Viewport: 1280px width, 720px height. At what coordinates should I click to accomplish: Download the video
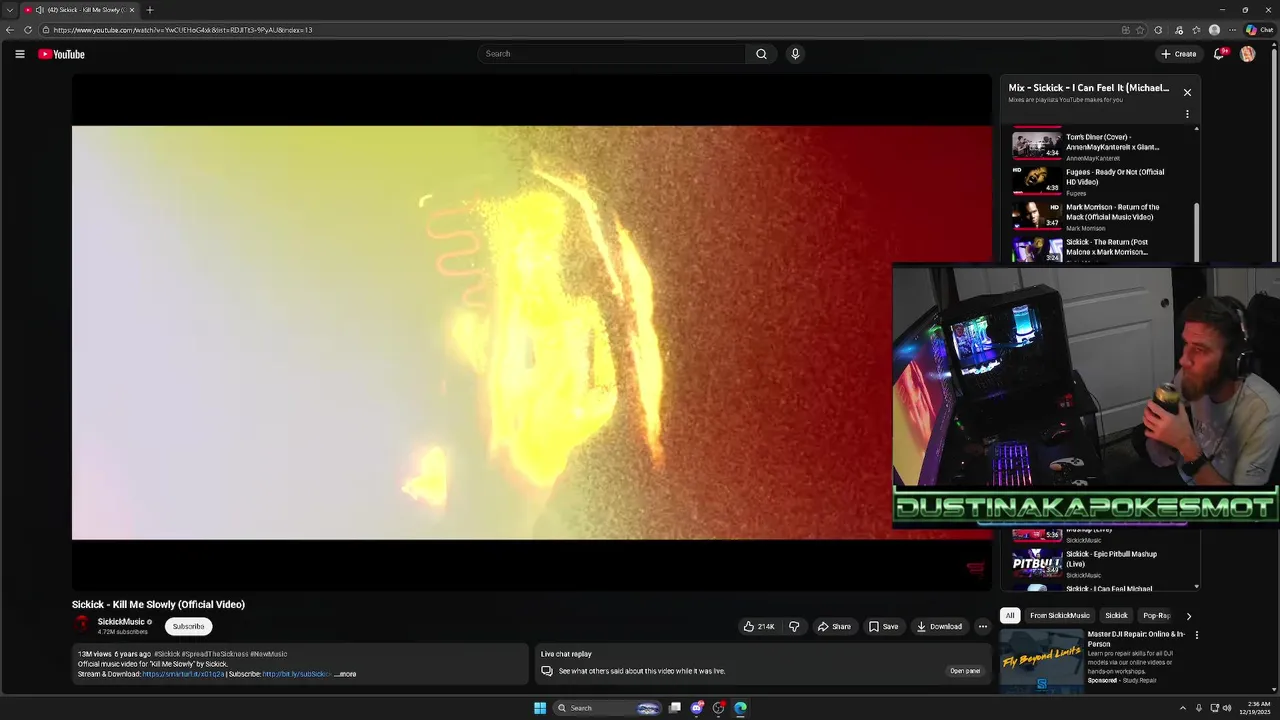939,627
